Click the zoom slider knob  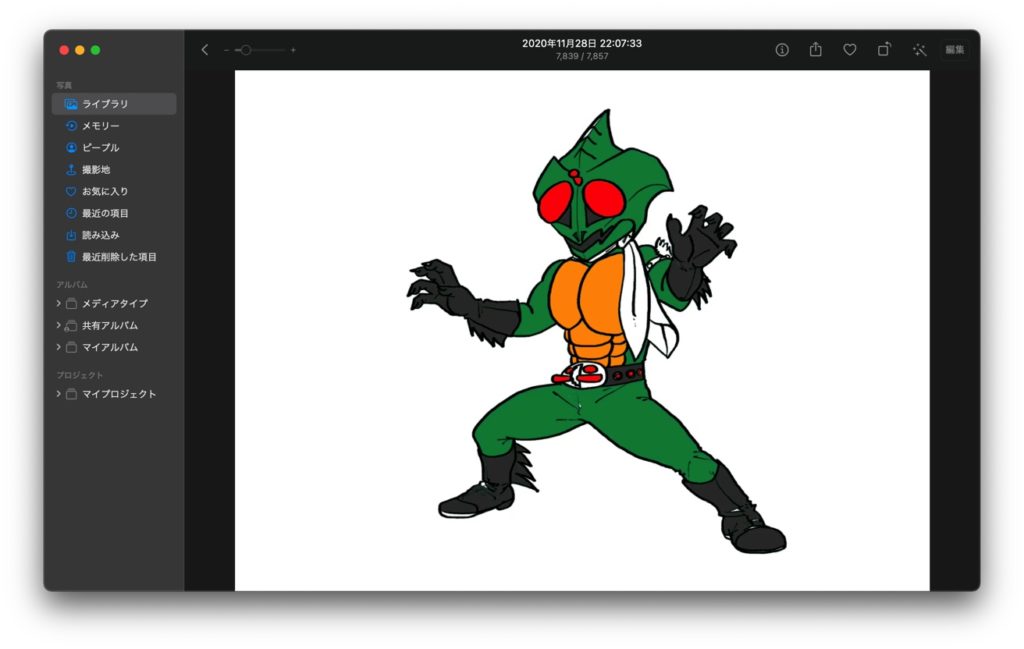tap(246, 50)
